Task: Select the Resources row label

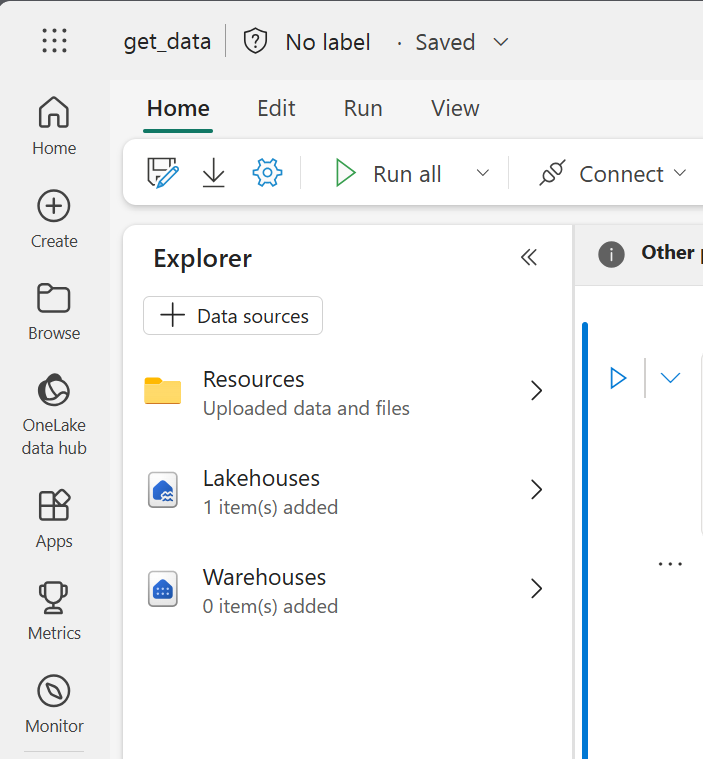Action: [x=253, y=380]
